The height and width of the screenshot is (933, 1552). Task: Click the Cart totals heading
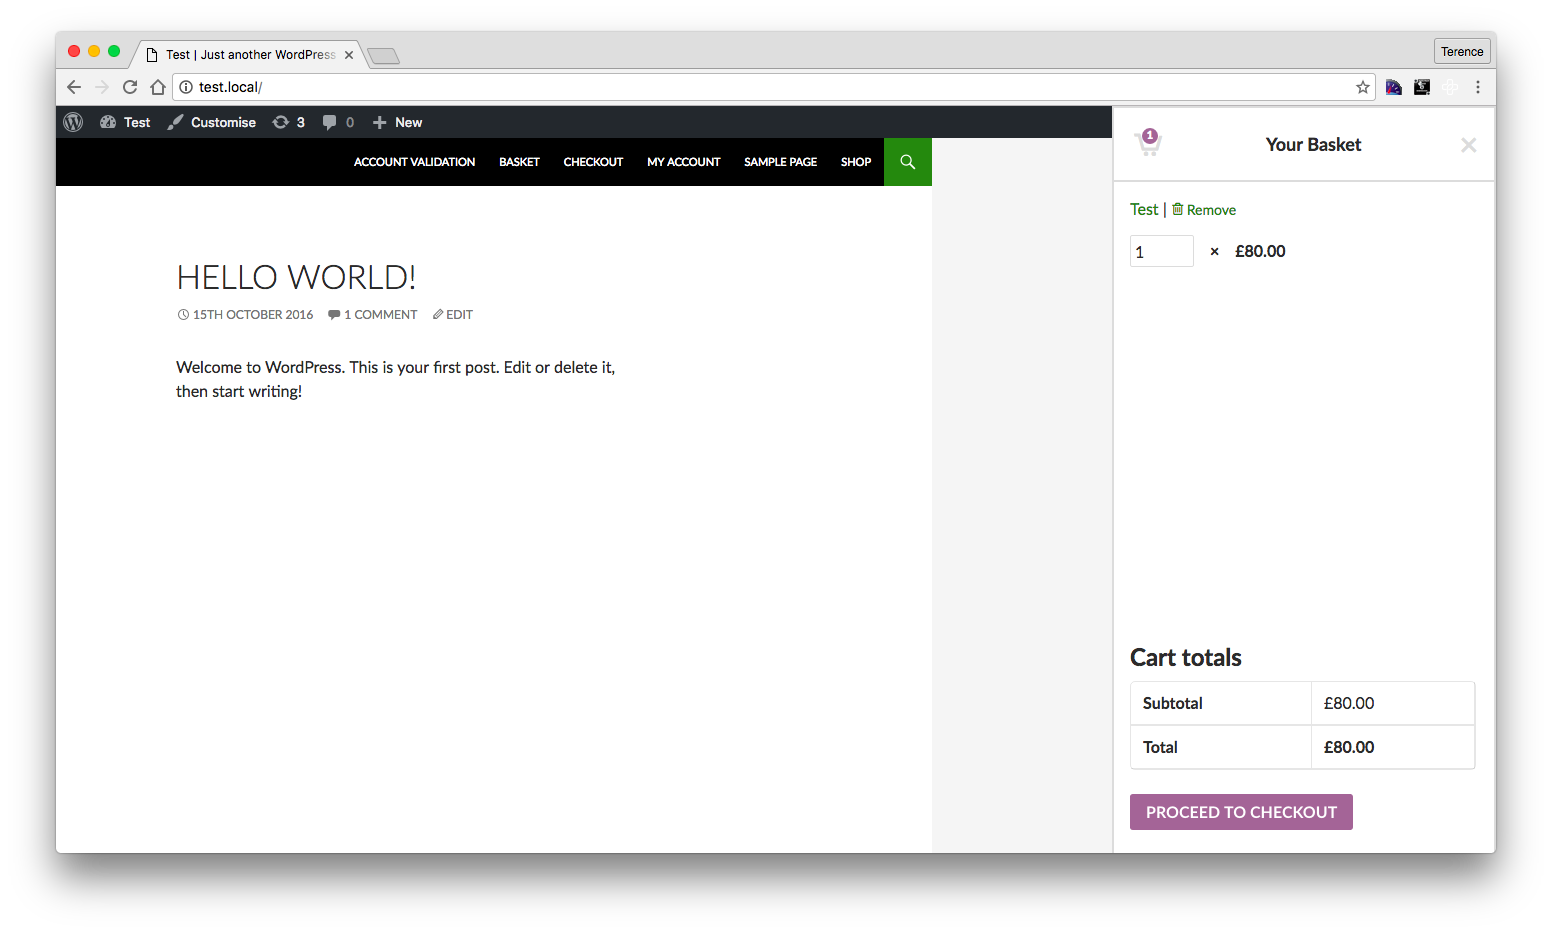(1186, 657)
